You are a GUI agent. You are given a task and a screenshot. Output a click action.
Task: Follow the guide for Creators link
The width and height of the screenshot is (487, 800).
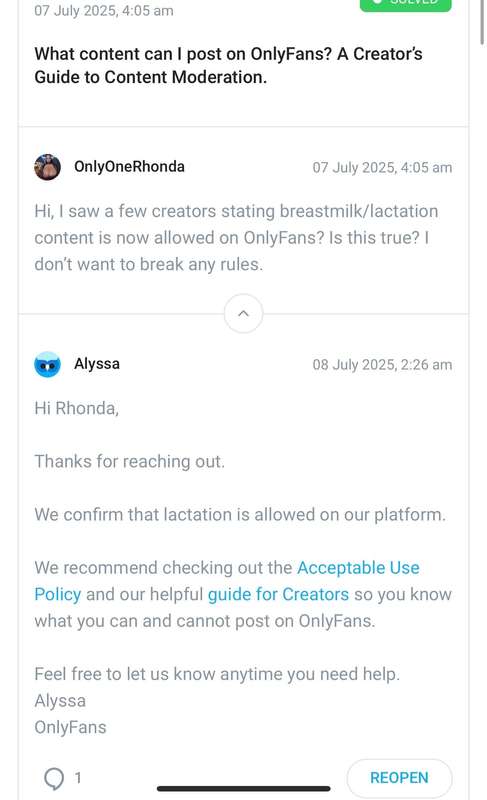(278, 594)
